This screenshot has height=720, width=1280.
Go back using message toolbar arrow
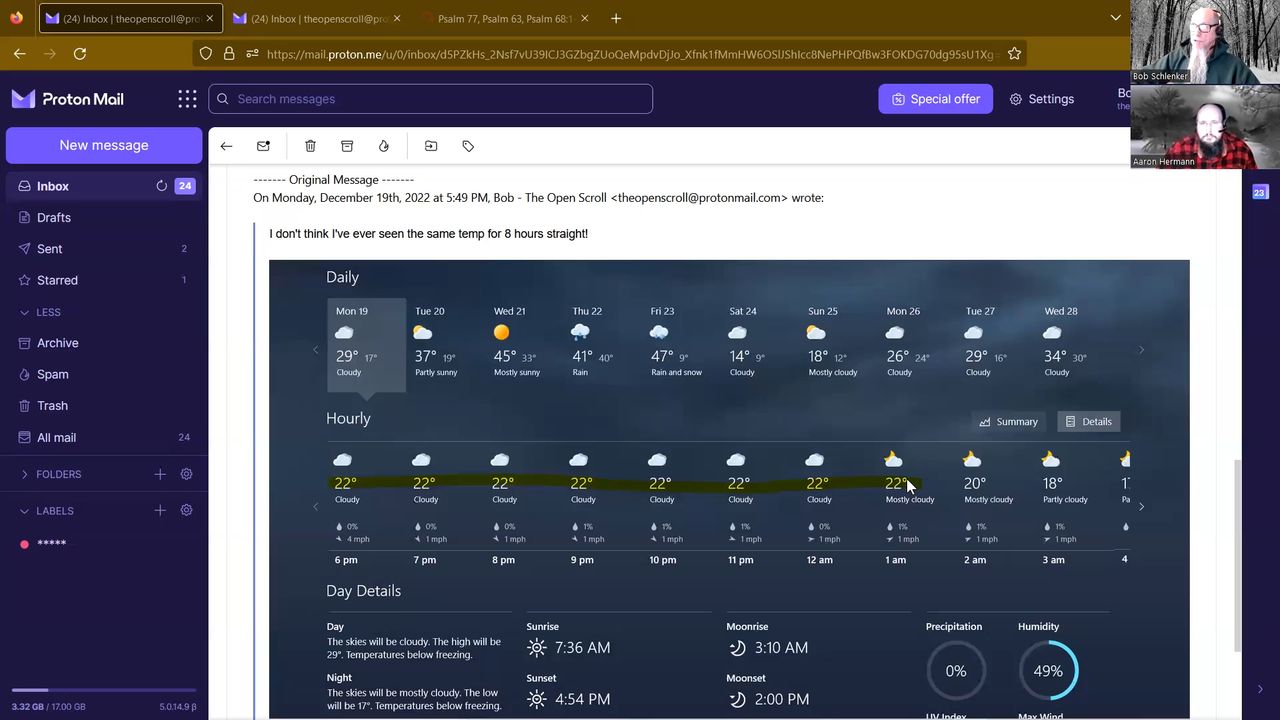[227, 146]
